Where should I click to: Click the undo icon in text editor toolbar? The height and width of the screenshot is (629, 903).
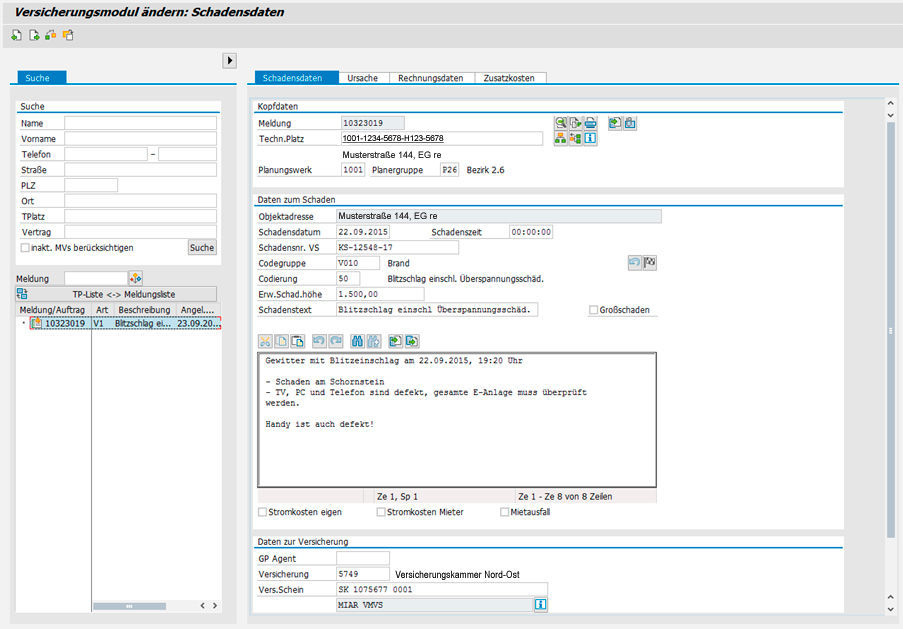317,341
